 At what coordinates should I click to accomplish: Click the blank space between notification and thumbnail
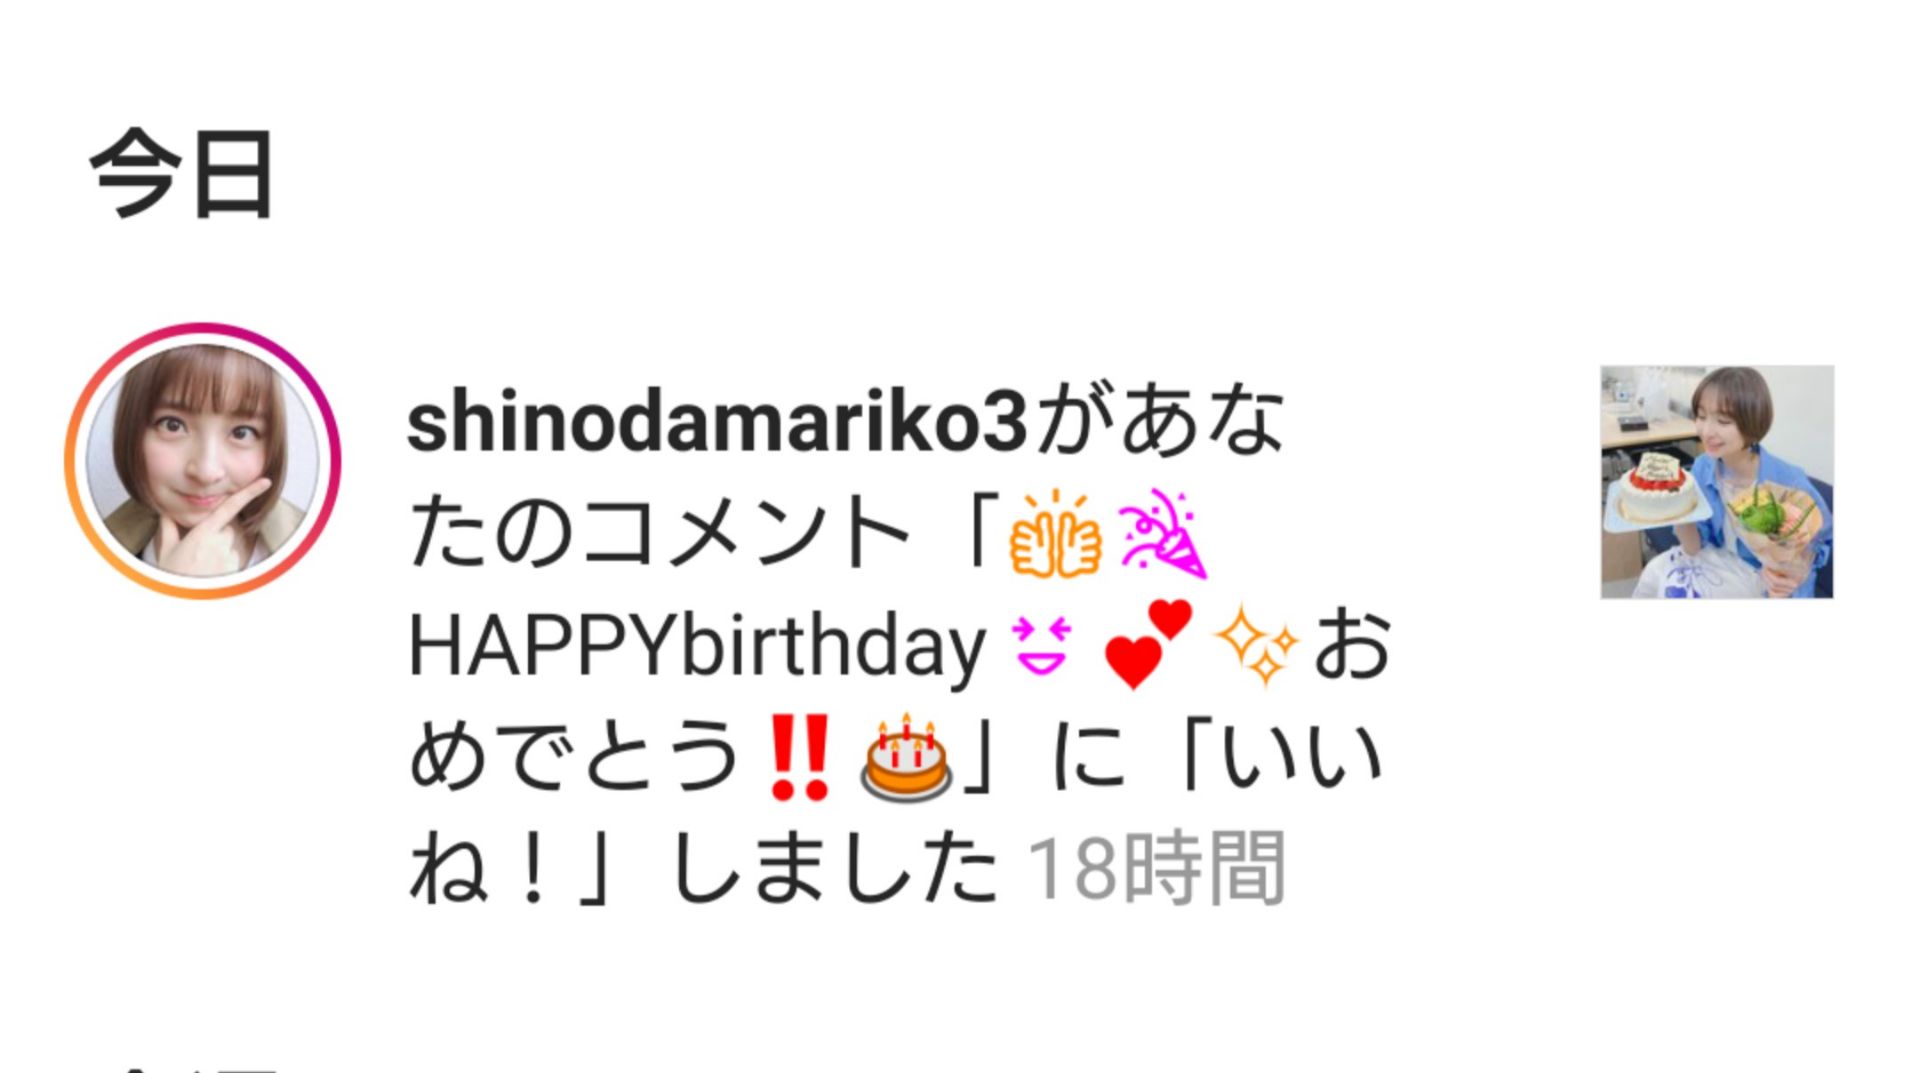click(x=1495, y=482)
